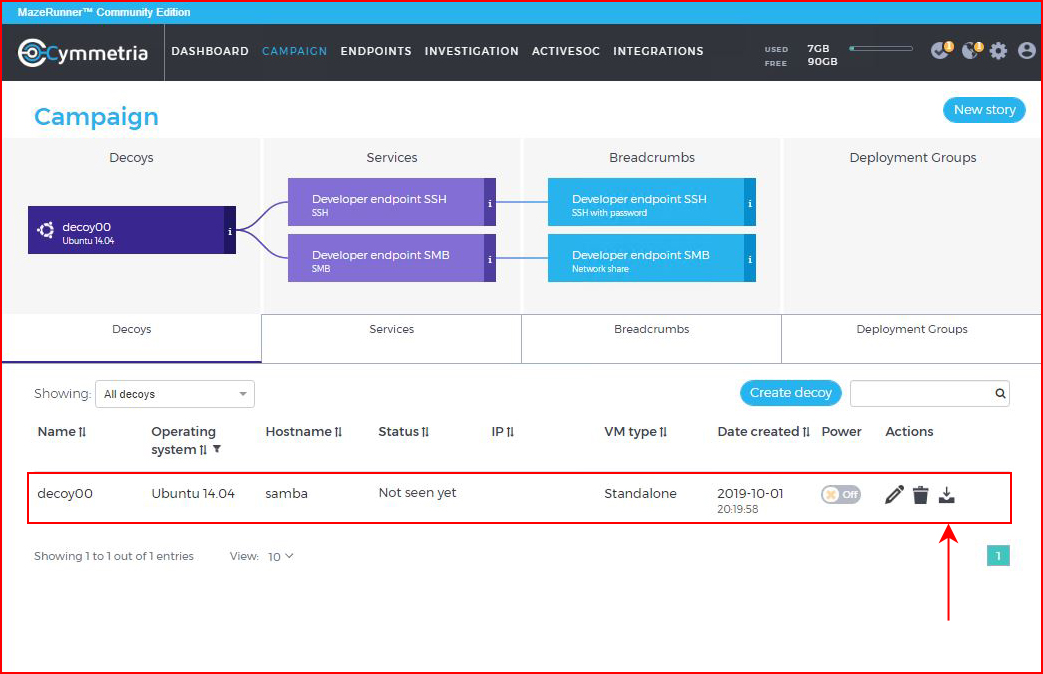
Task: Sort table by Operating system
Action: coord(203,450)
